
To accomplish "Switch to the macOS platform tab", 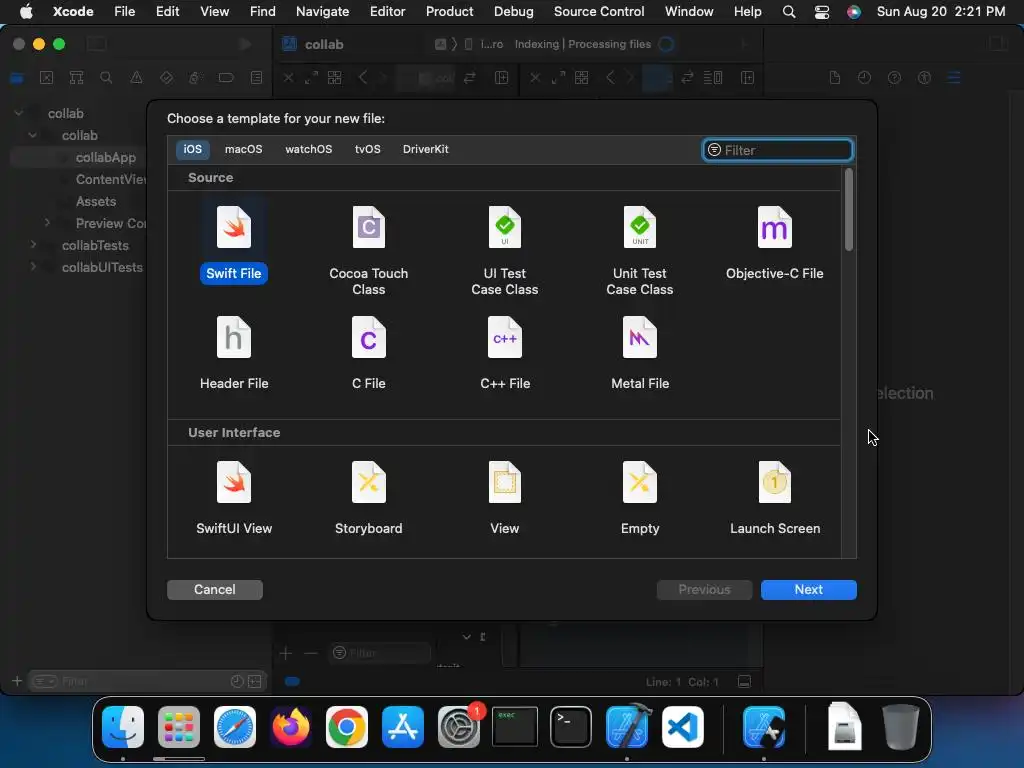I will (244, 149).
